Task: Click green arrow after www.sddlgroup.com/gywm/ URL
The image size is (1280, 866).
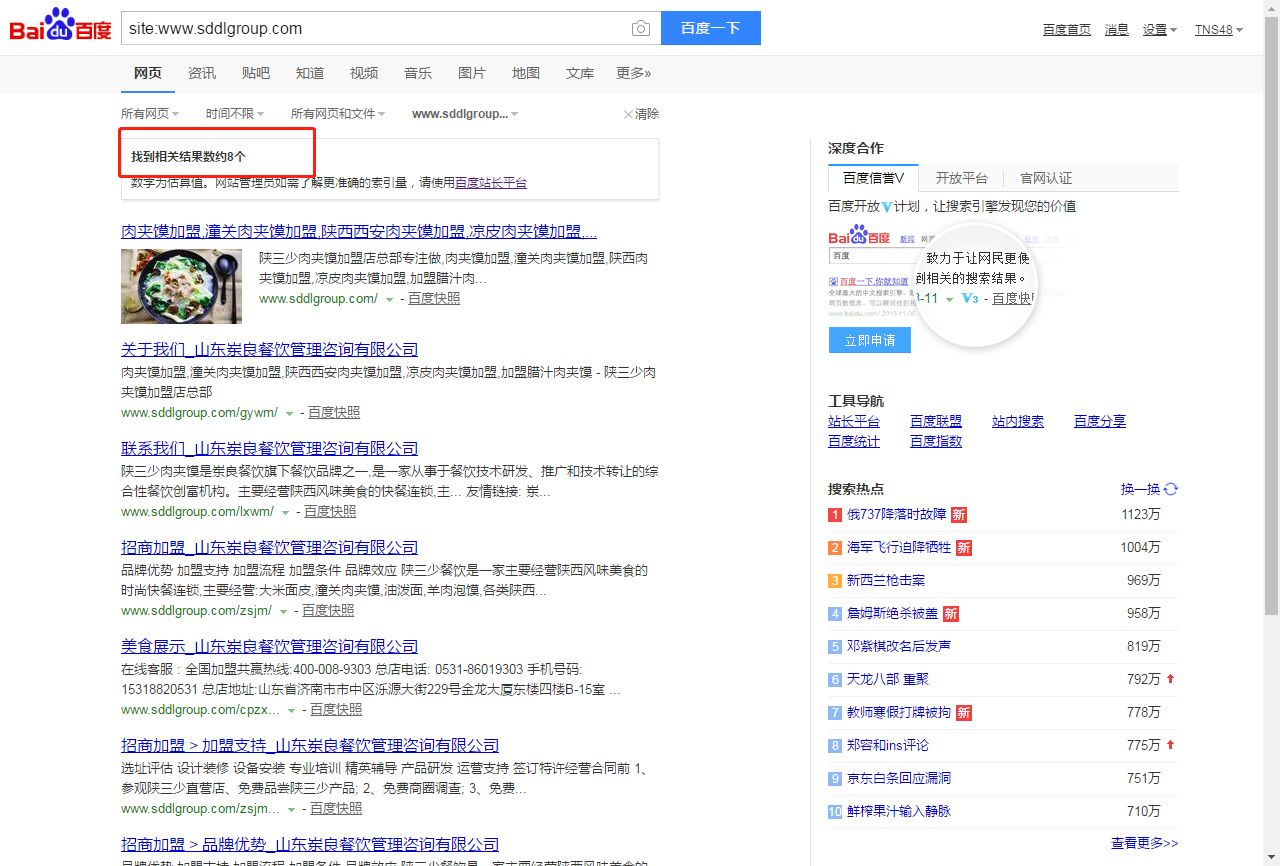Action: [289, 413]
